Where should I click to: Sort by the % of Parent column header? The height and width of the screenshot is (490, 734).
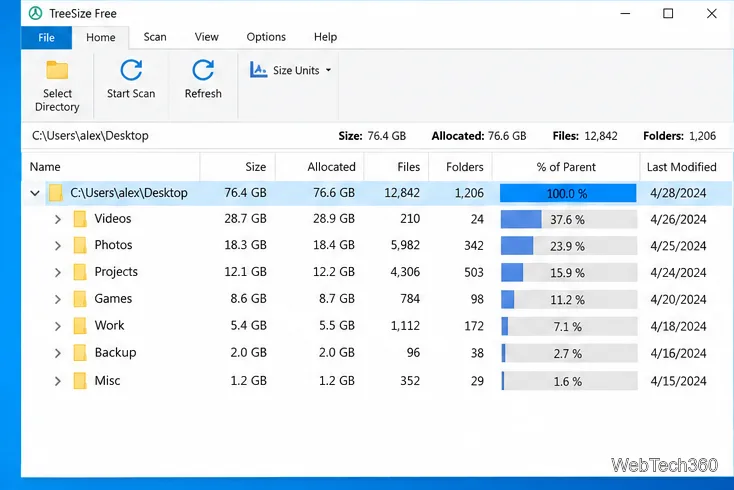click(566, 167)
